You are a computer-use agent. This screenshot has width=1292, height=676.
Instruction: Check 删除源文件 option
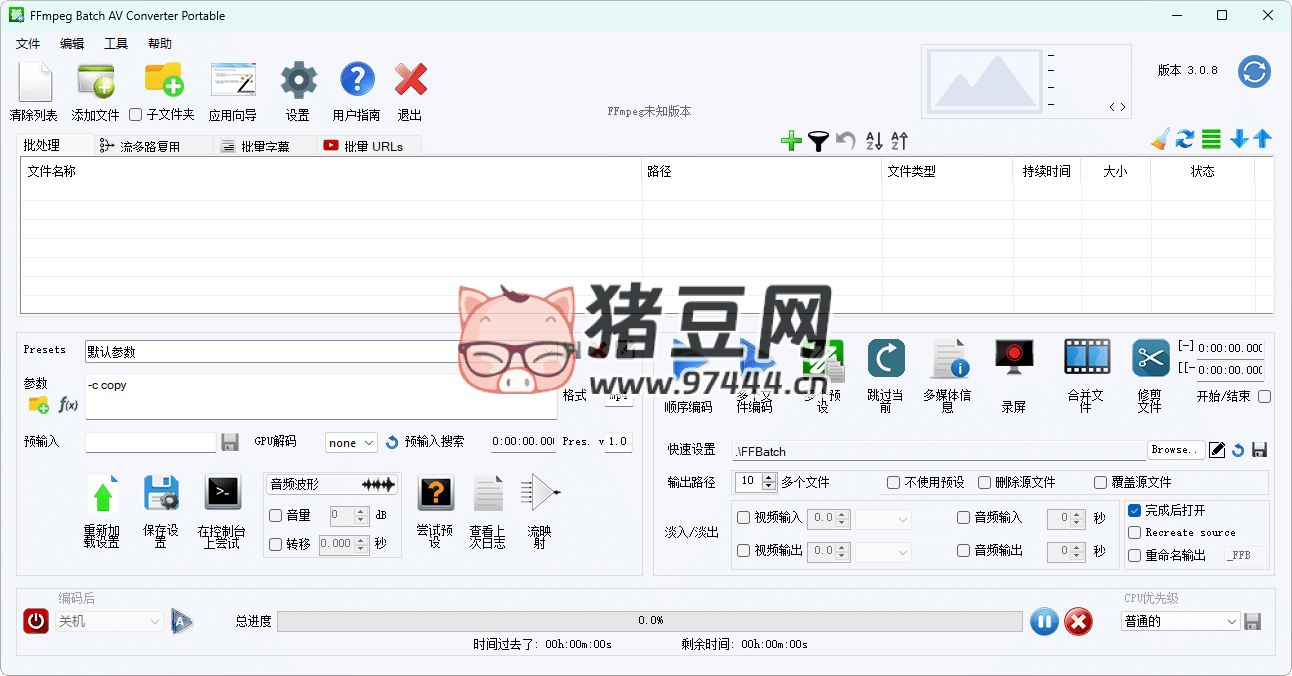point(984,483)
